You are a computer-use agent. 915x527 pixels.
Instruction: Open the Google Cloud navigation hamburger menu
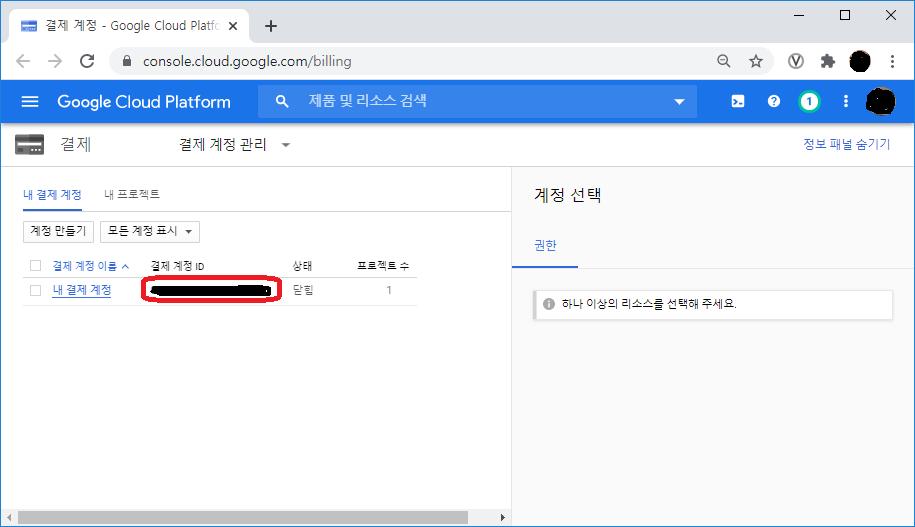coord(30,102)
